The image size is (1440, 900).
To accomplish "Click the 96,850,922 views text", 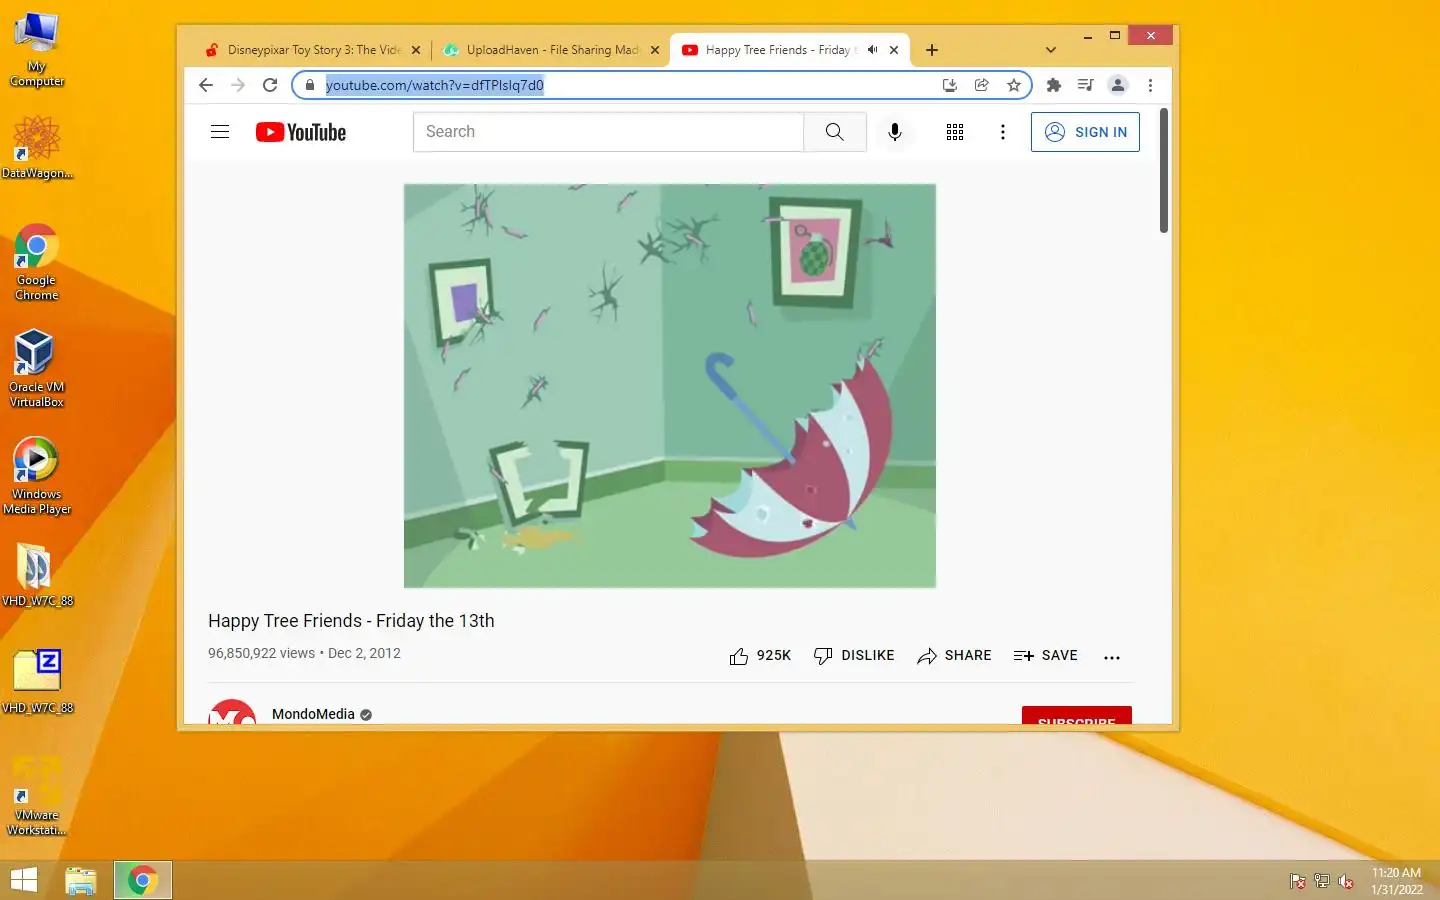I will [261, 653].
